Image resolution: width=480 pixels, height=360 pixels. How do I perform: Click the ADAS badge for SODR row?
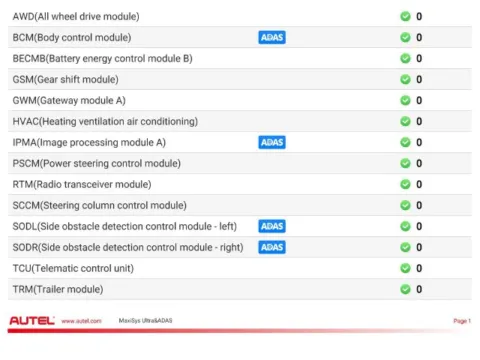click(272, 247)
